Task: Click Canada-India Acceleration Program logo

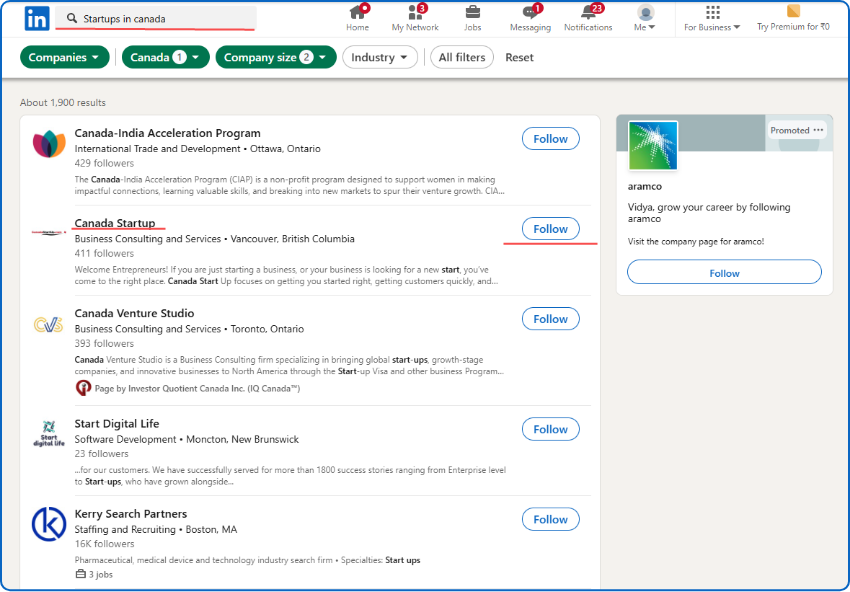Action: pyautogui.click(x=49, y=144)
